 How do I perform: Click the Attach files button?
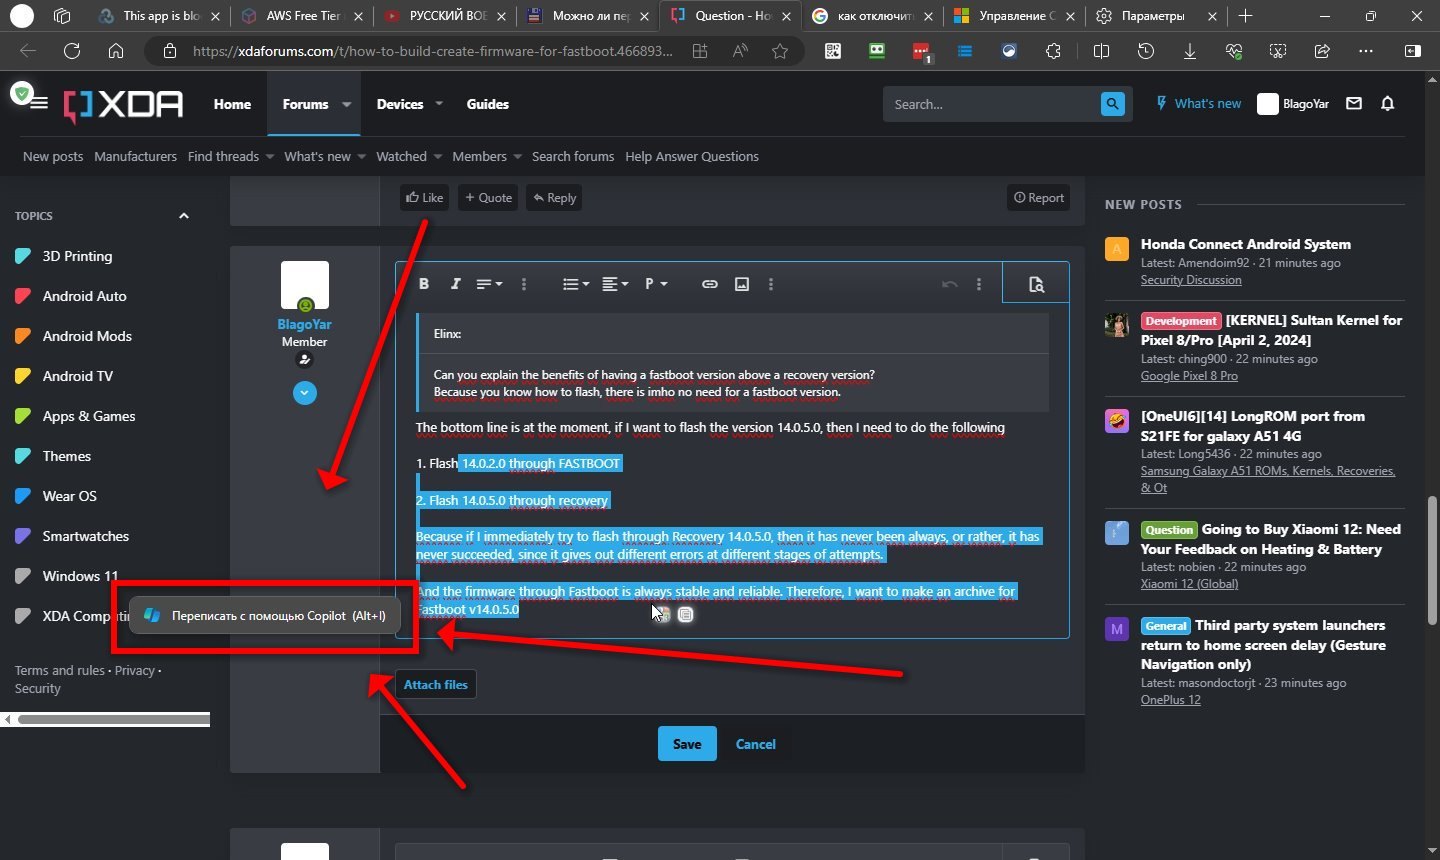(436, 685)
